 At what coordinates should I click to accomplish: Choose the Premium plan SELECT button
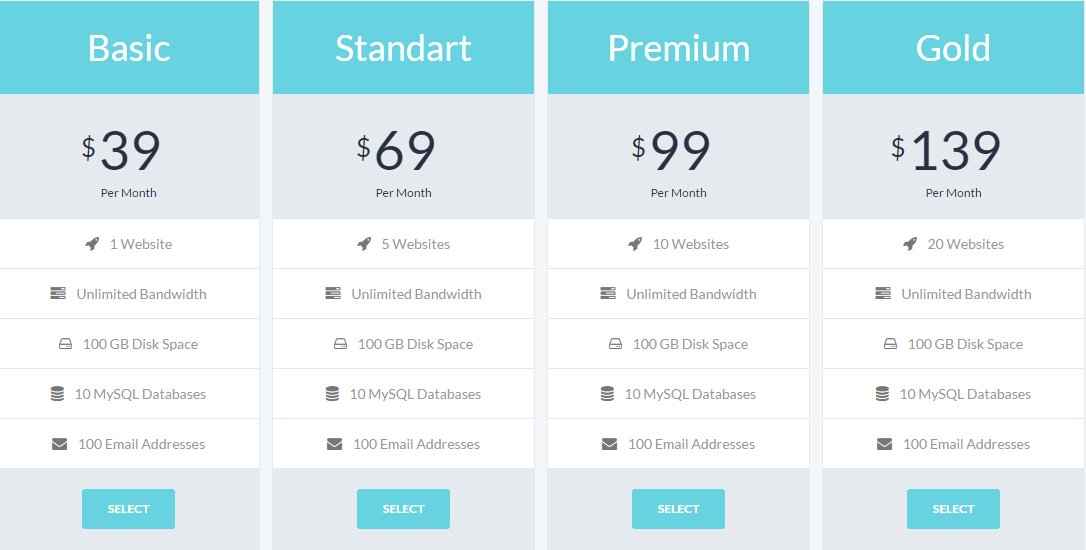click(x=678, y=509)
